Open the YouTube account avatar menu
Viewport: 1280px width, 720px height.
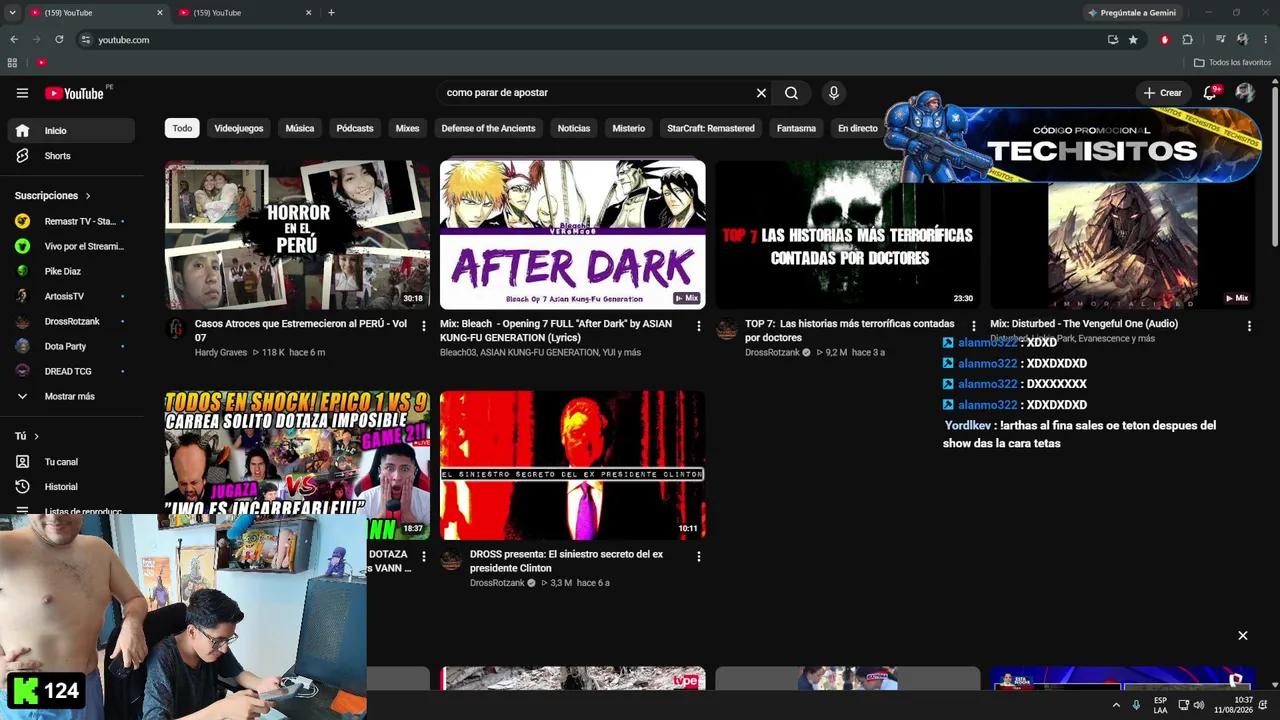tap(1245, 93)
